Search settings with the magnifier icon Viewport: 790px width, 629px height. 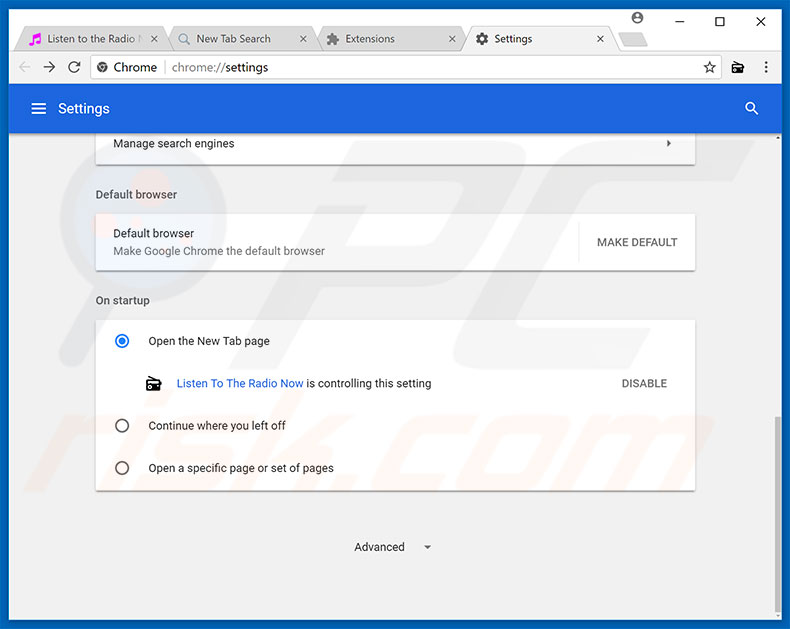pyautogui.click(x=751, y=108)
